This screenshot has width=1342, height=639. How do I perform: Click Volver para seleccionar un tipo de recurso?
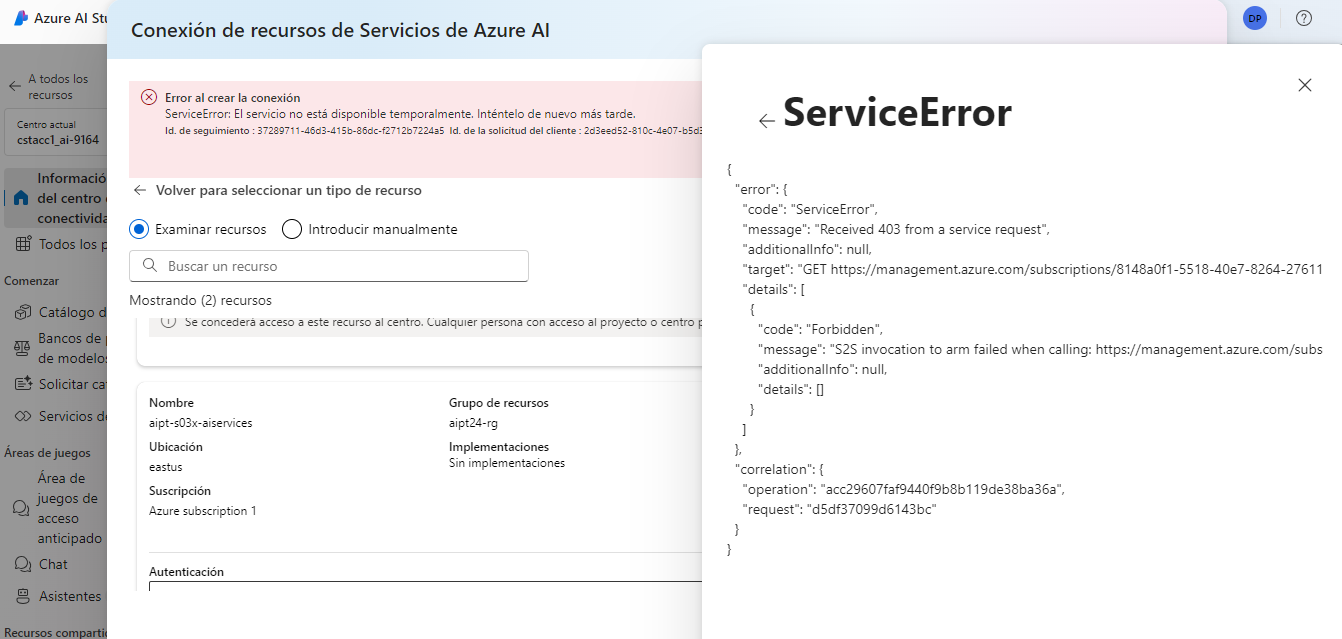click(x=289, y=190)
